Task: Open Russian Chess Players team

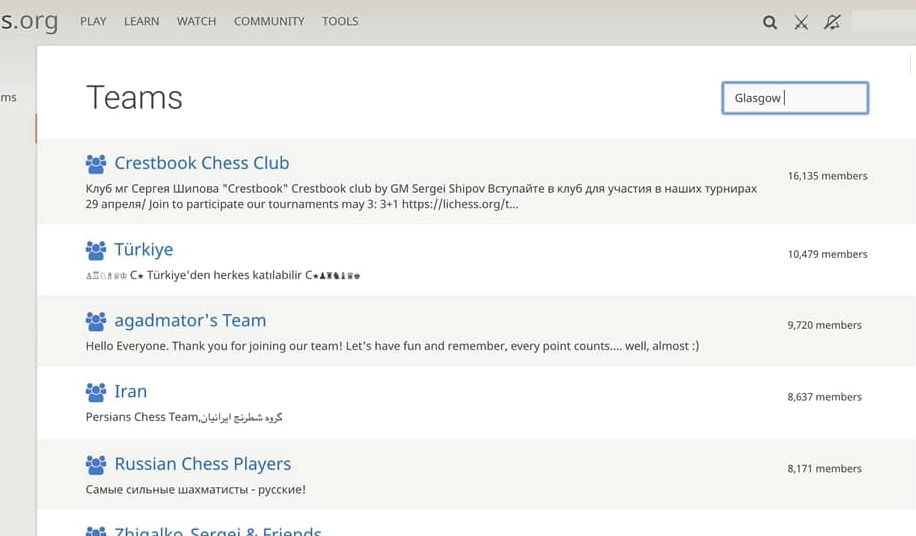Action: [202, 463]
